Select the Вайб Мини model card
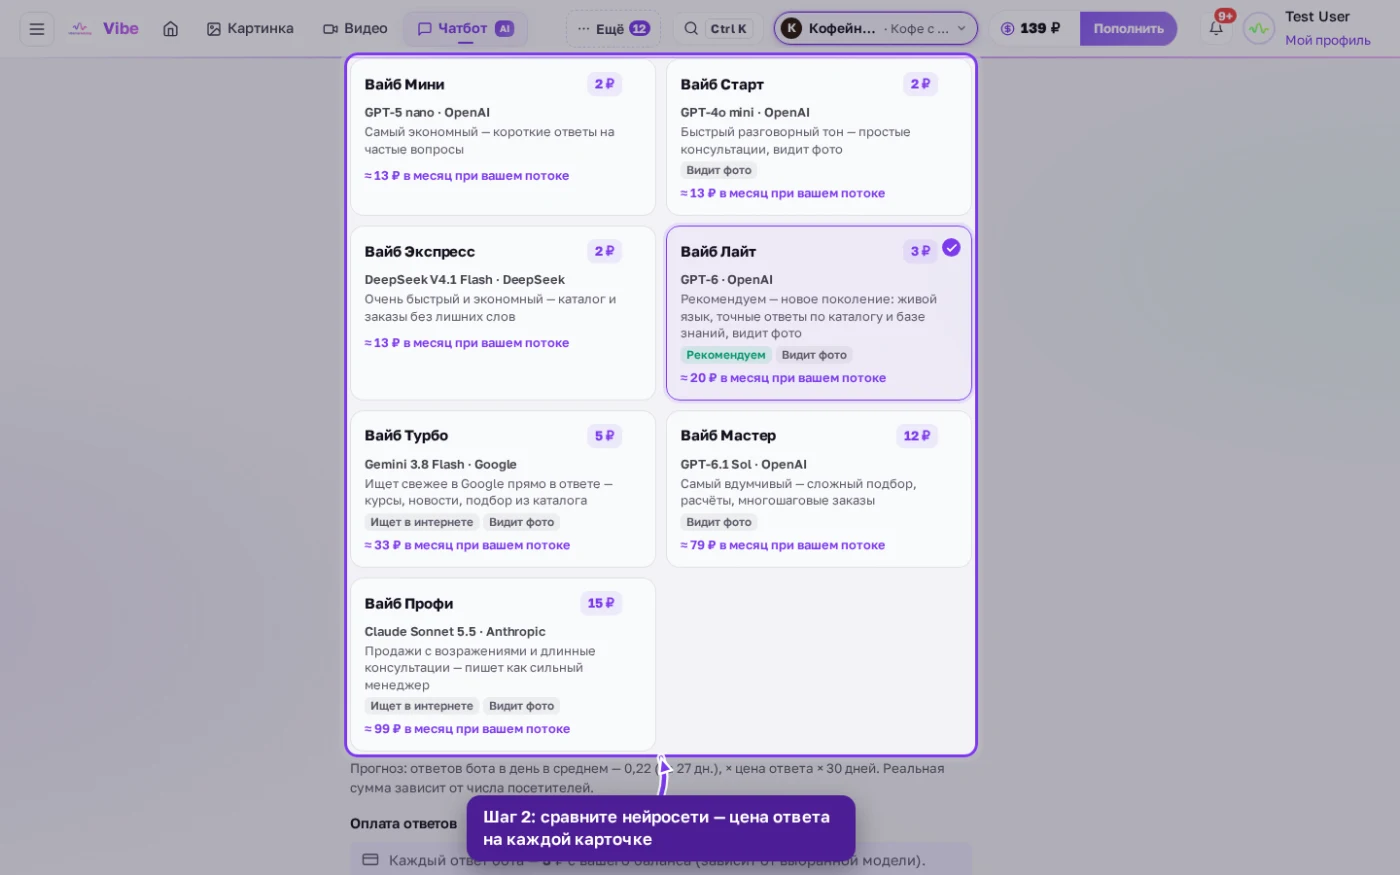Screen dimensions: 1400x875 click(x=502, y=138)
